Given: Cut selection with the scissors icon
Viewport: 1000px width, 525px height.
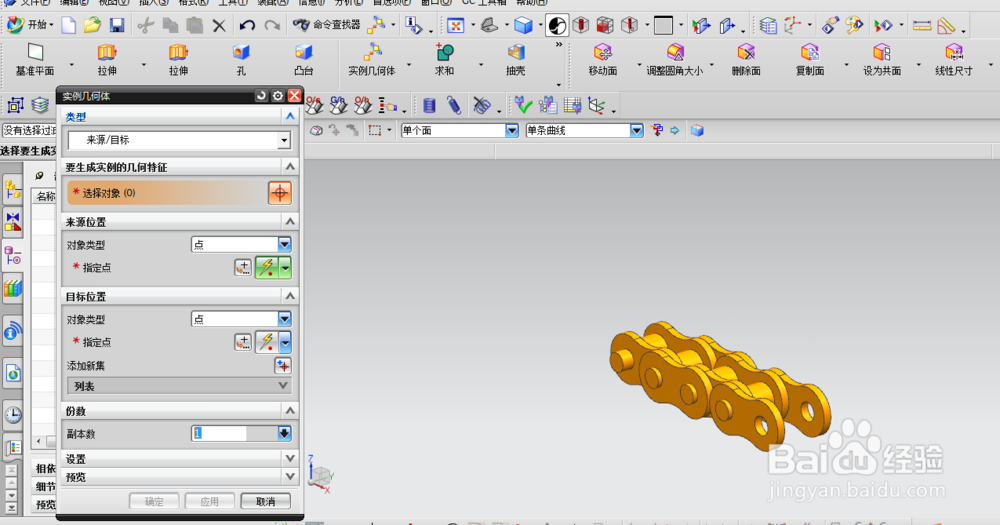Looking at the screenshot, I should [x=145, y=26].
